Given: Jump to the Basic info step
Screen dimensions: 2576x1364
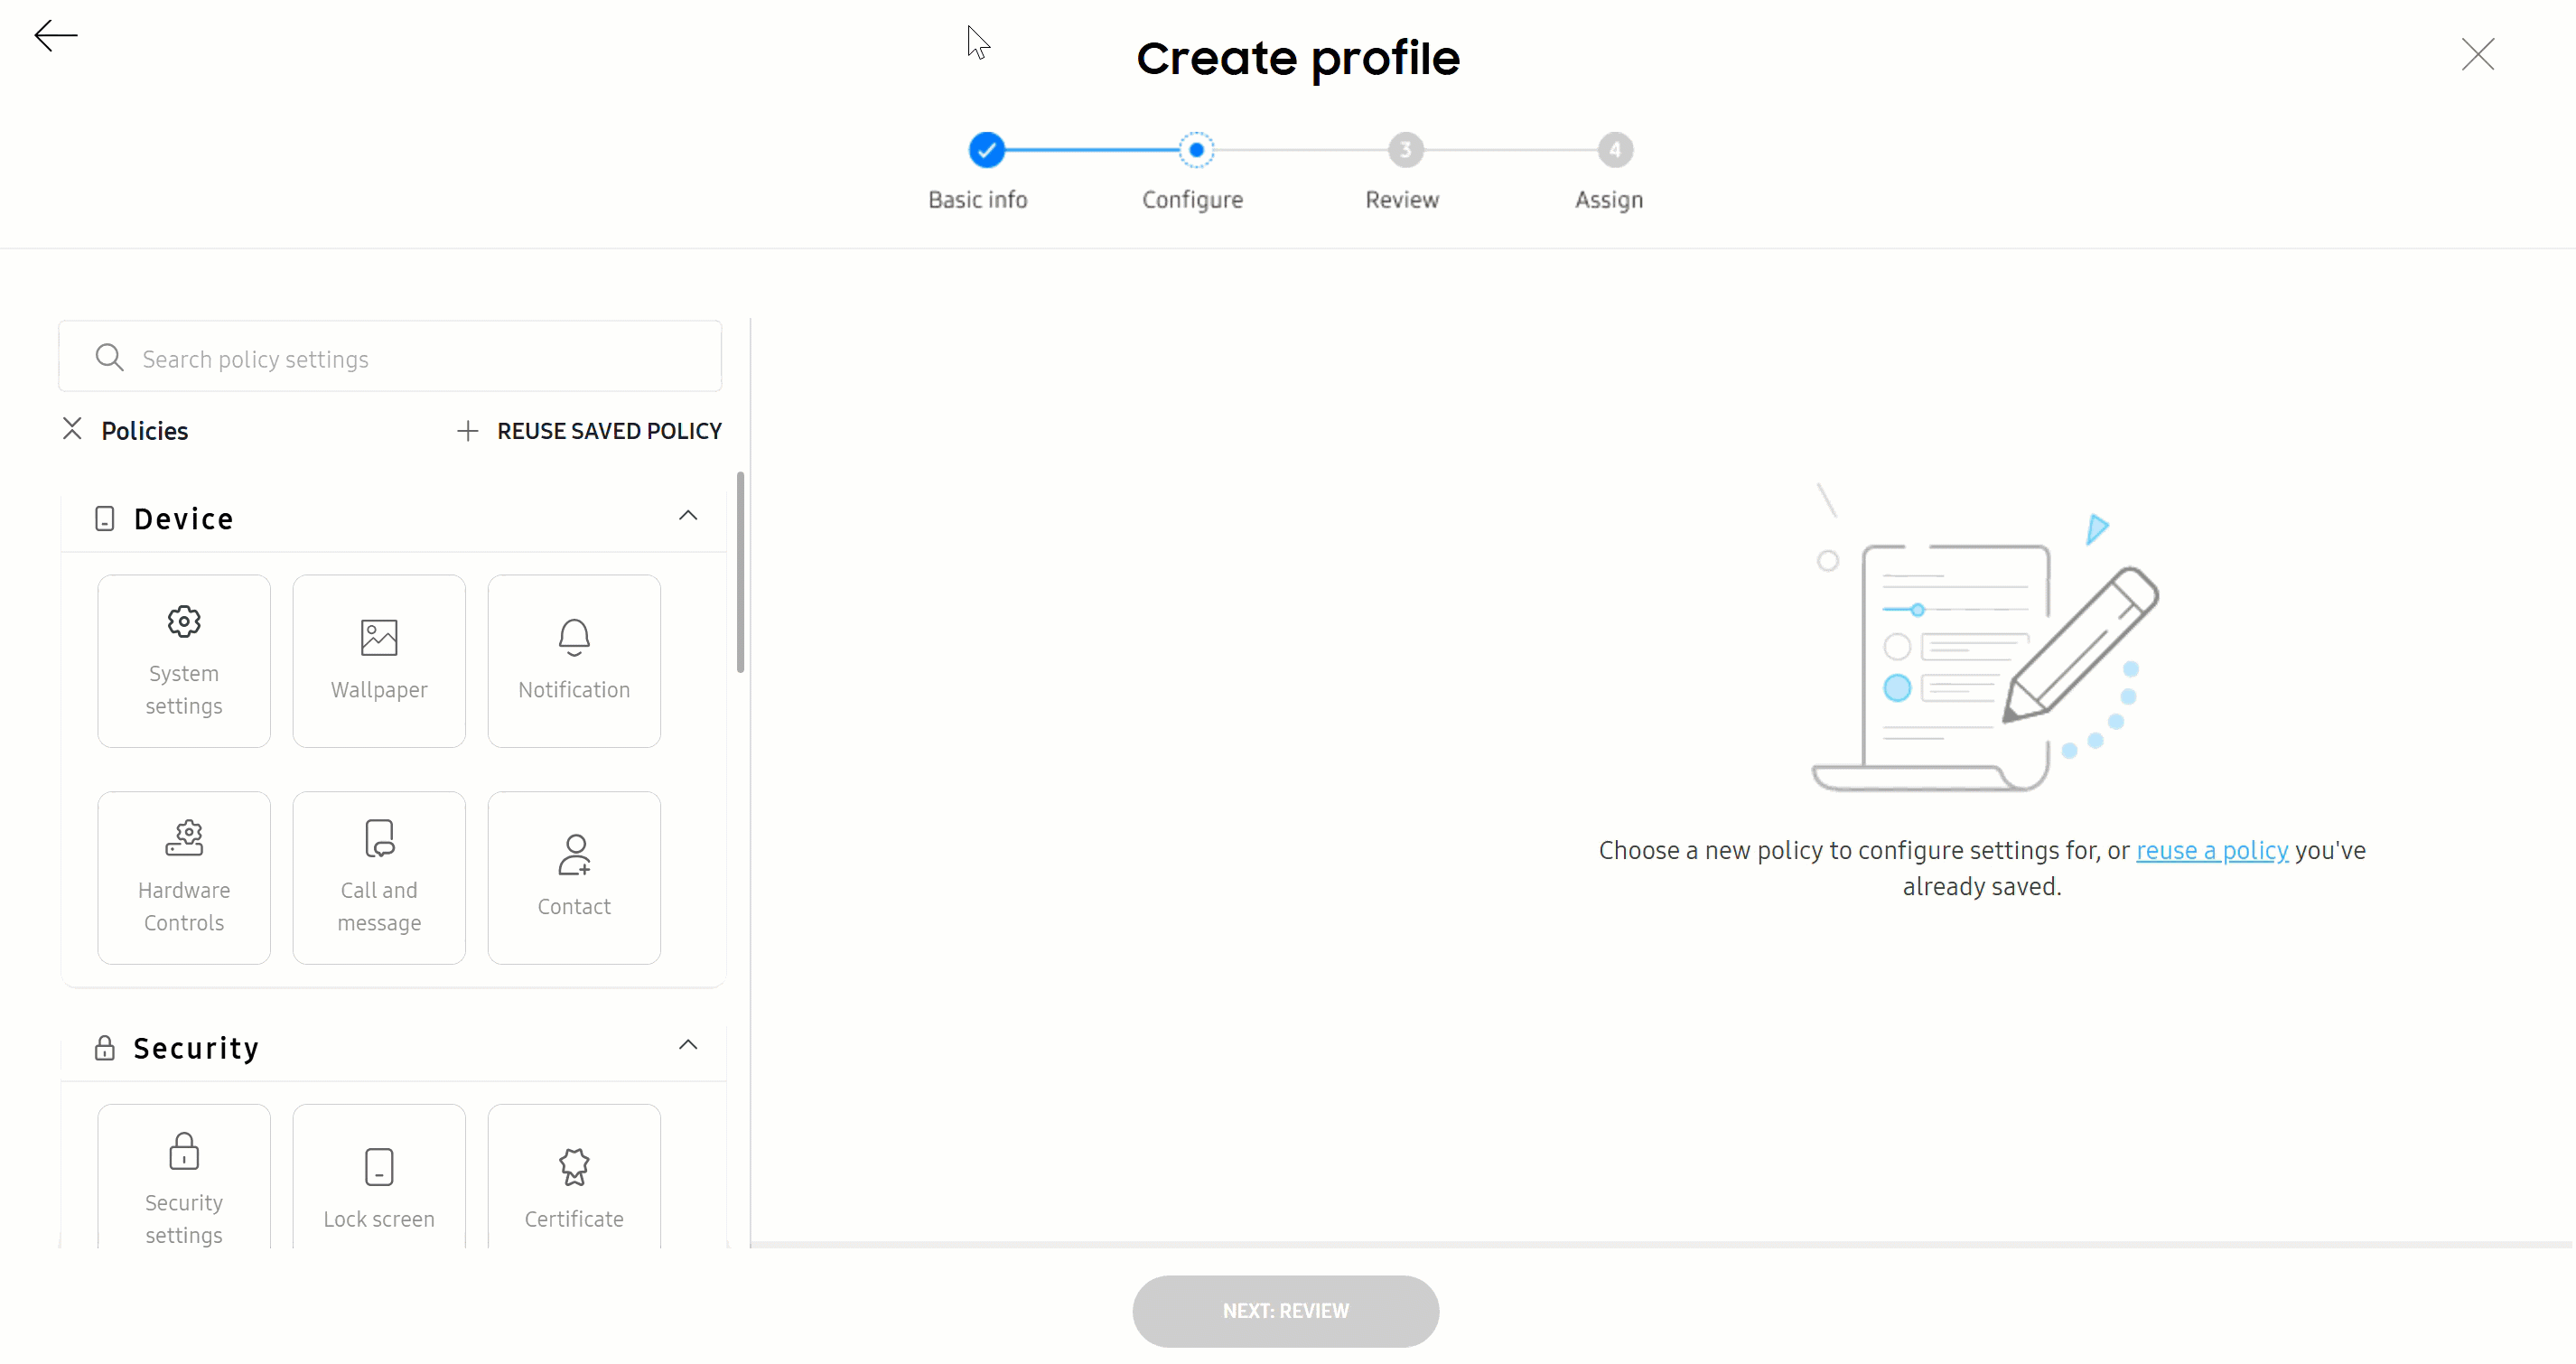Looking at the screenshot, I should pyautogui.click(x=986, y=150).
